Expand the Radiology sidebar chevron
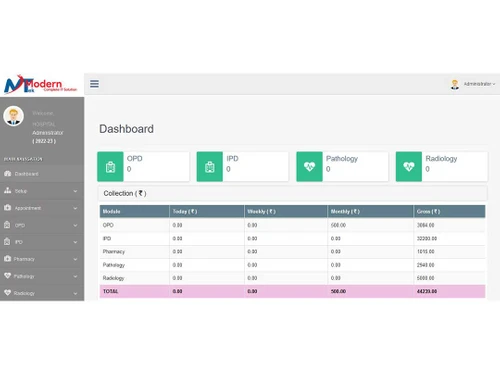 [x=75, y=294]
